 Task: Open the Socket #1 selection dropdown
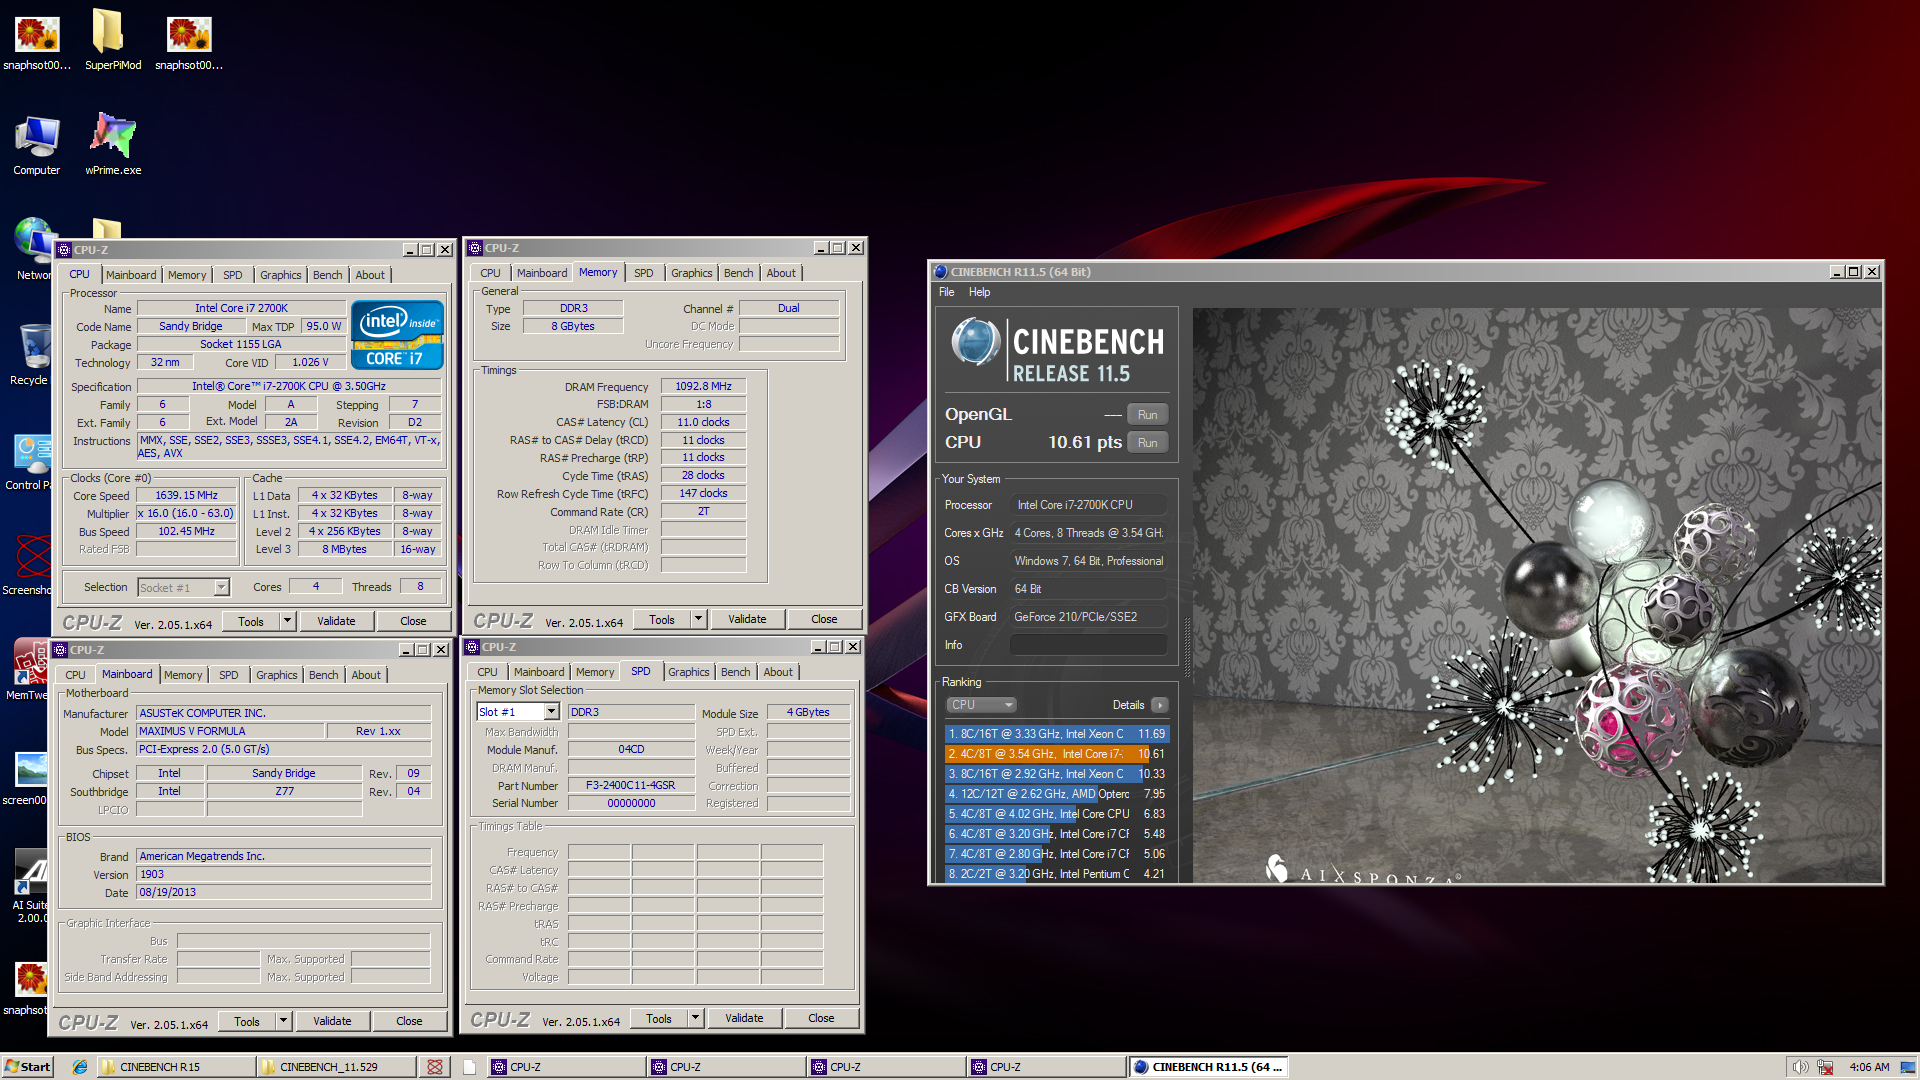click(184, 588)
